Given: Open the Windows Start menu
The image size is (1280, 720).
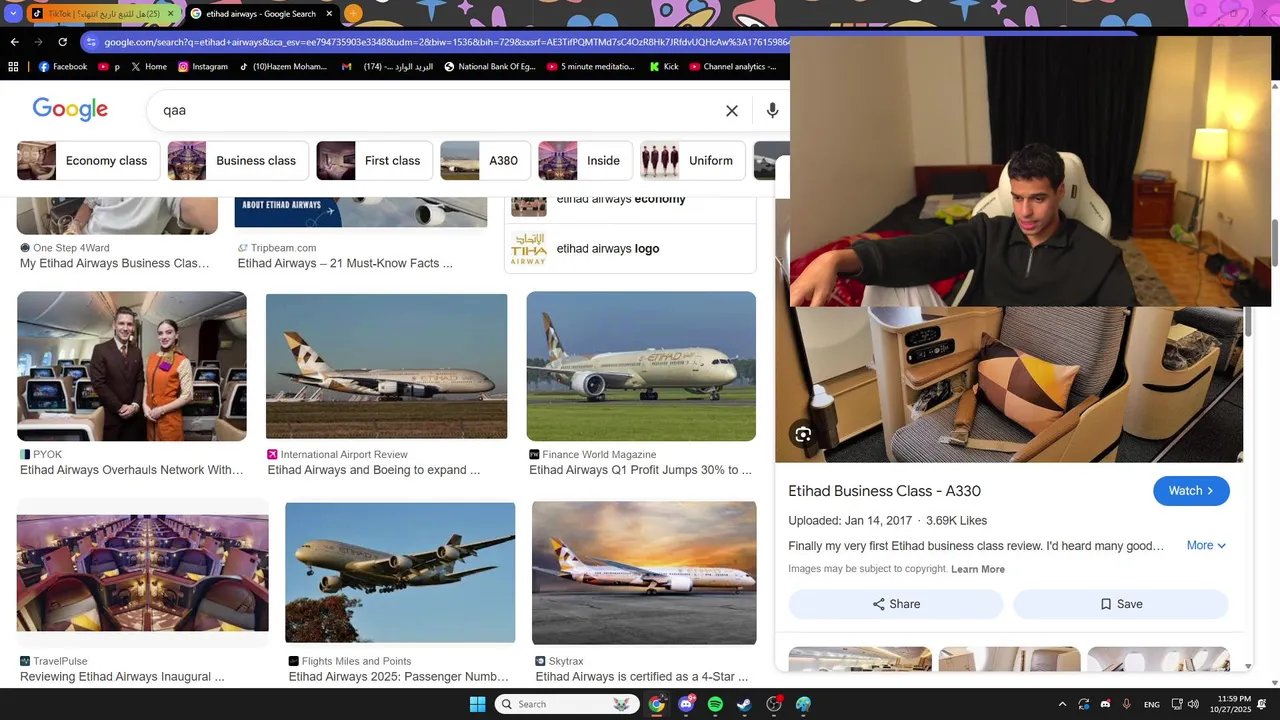Looking at the screenshot, I should [477, 704].
